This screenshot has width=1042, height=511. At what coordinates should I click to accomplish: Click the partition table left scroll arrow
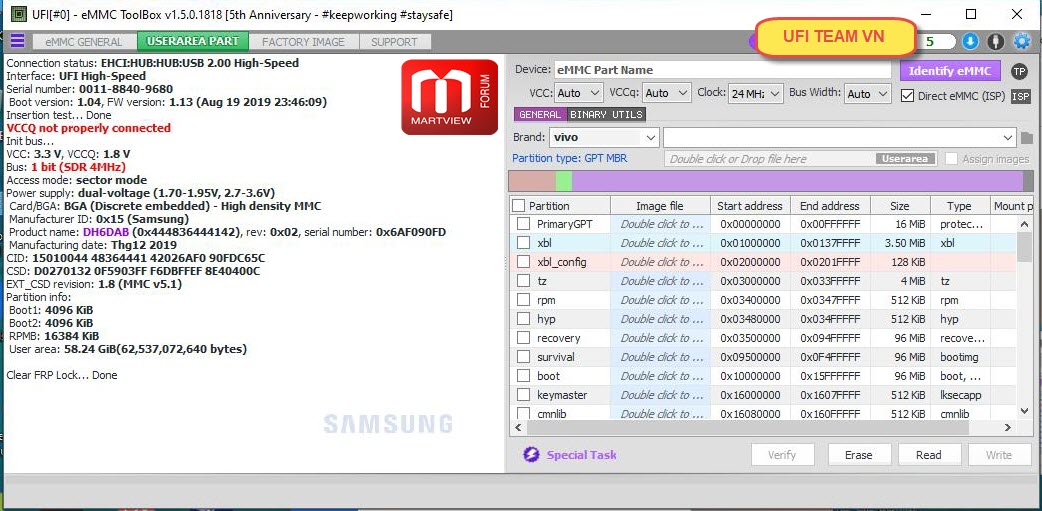click(x=518, y=428)
